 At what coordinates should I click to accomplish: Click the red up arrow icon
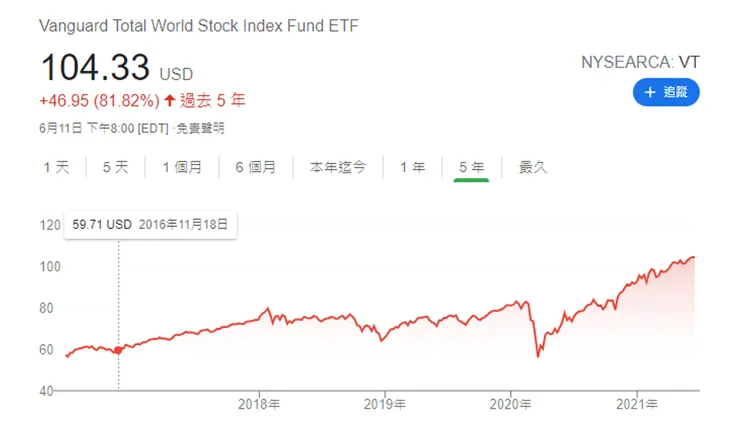click(170, 100)
